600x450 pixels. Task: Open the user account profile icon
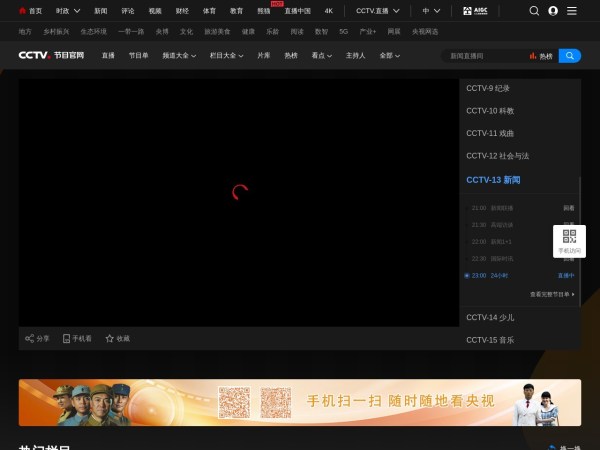tap(553, 11)
